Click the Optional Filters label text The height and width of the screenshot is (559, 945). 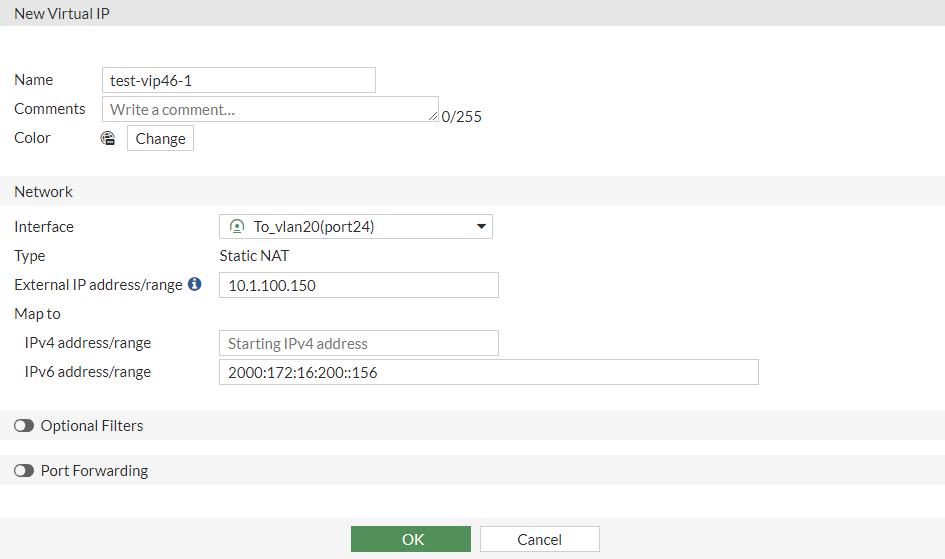coord(92,426)
